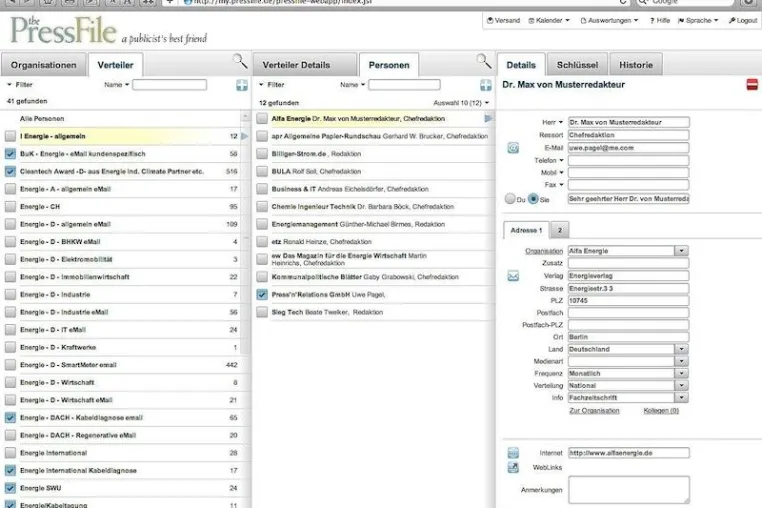Open Name dropdown in Verteiler panel
This screenshot has height=508, width=762.
point(117,85)
